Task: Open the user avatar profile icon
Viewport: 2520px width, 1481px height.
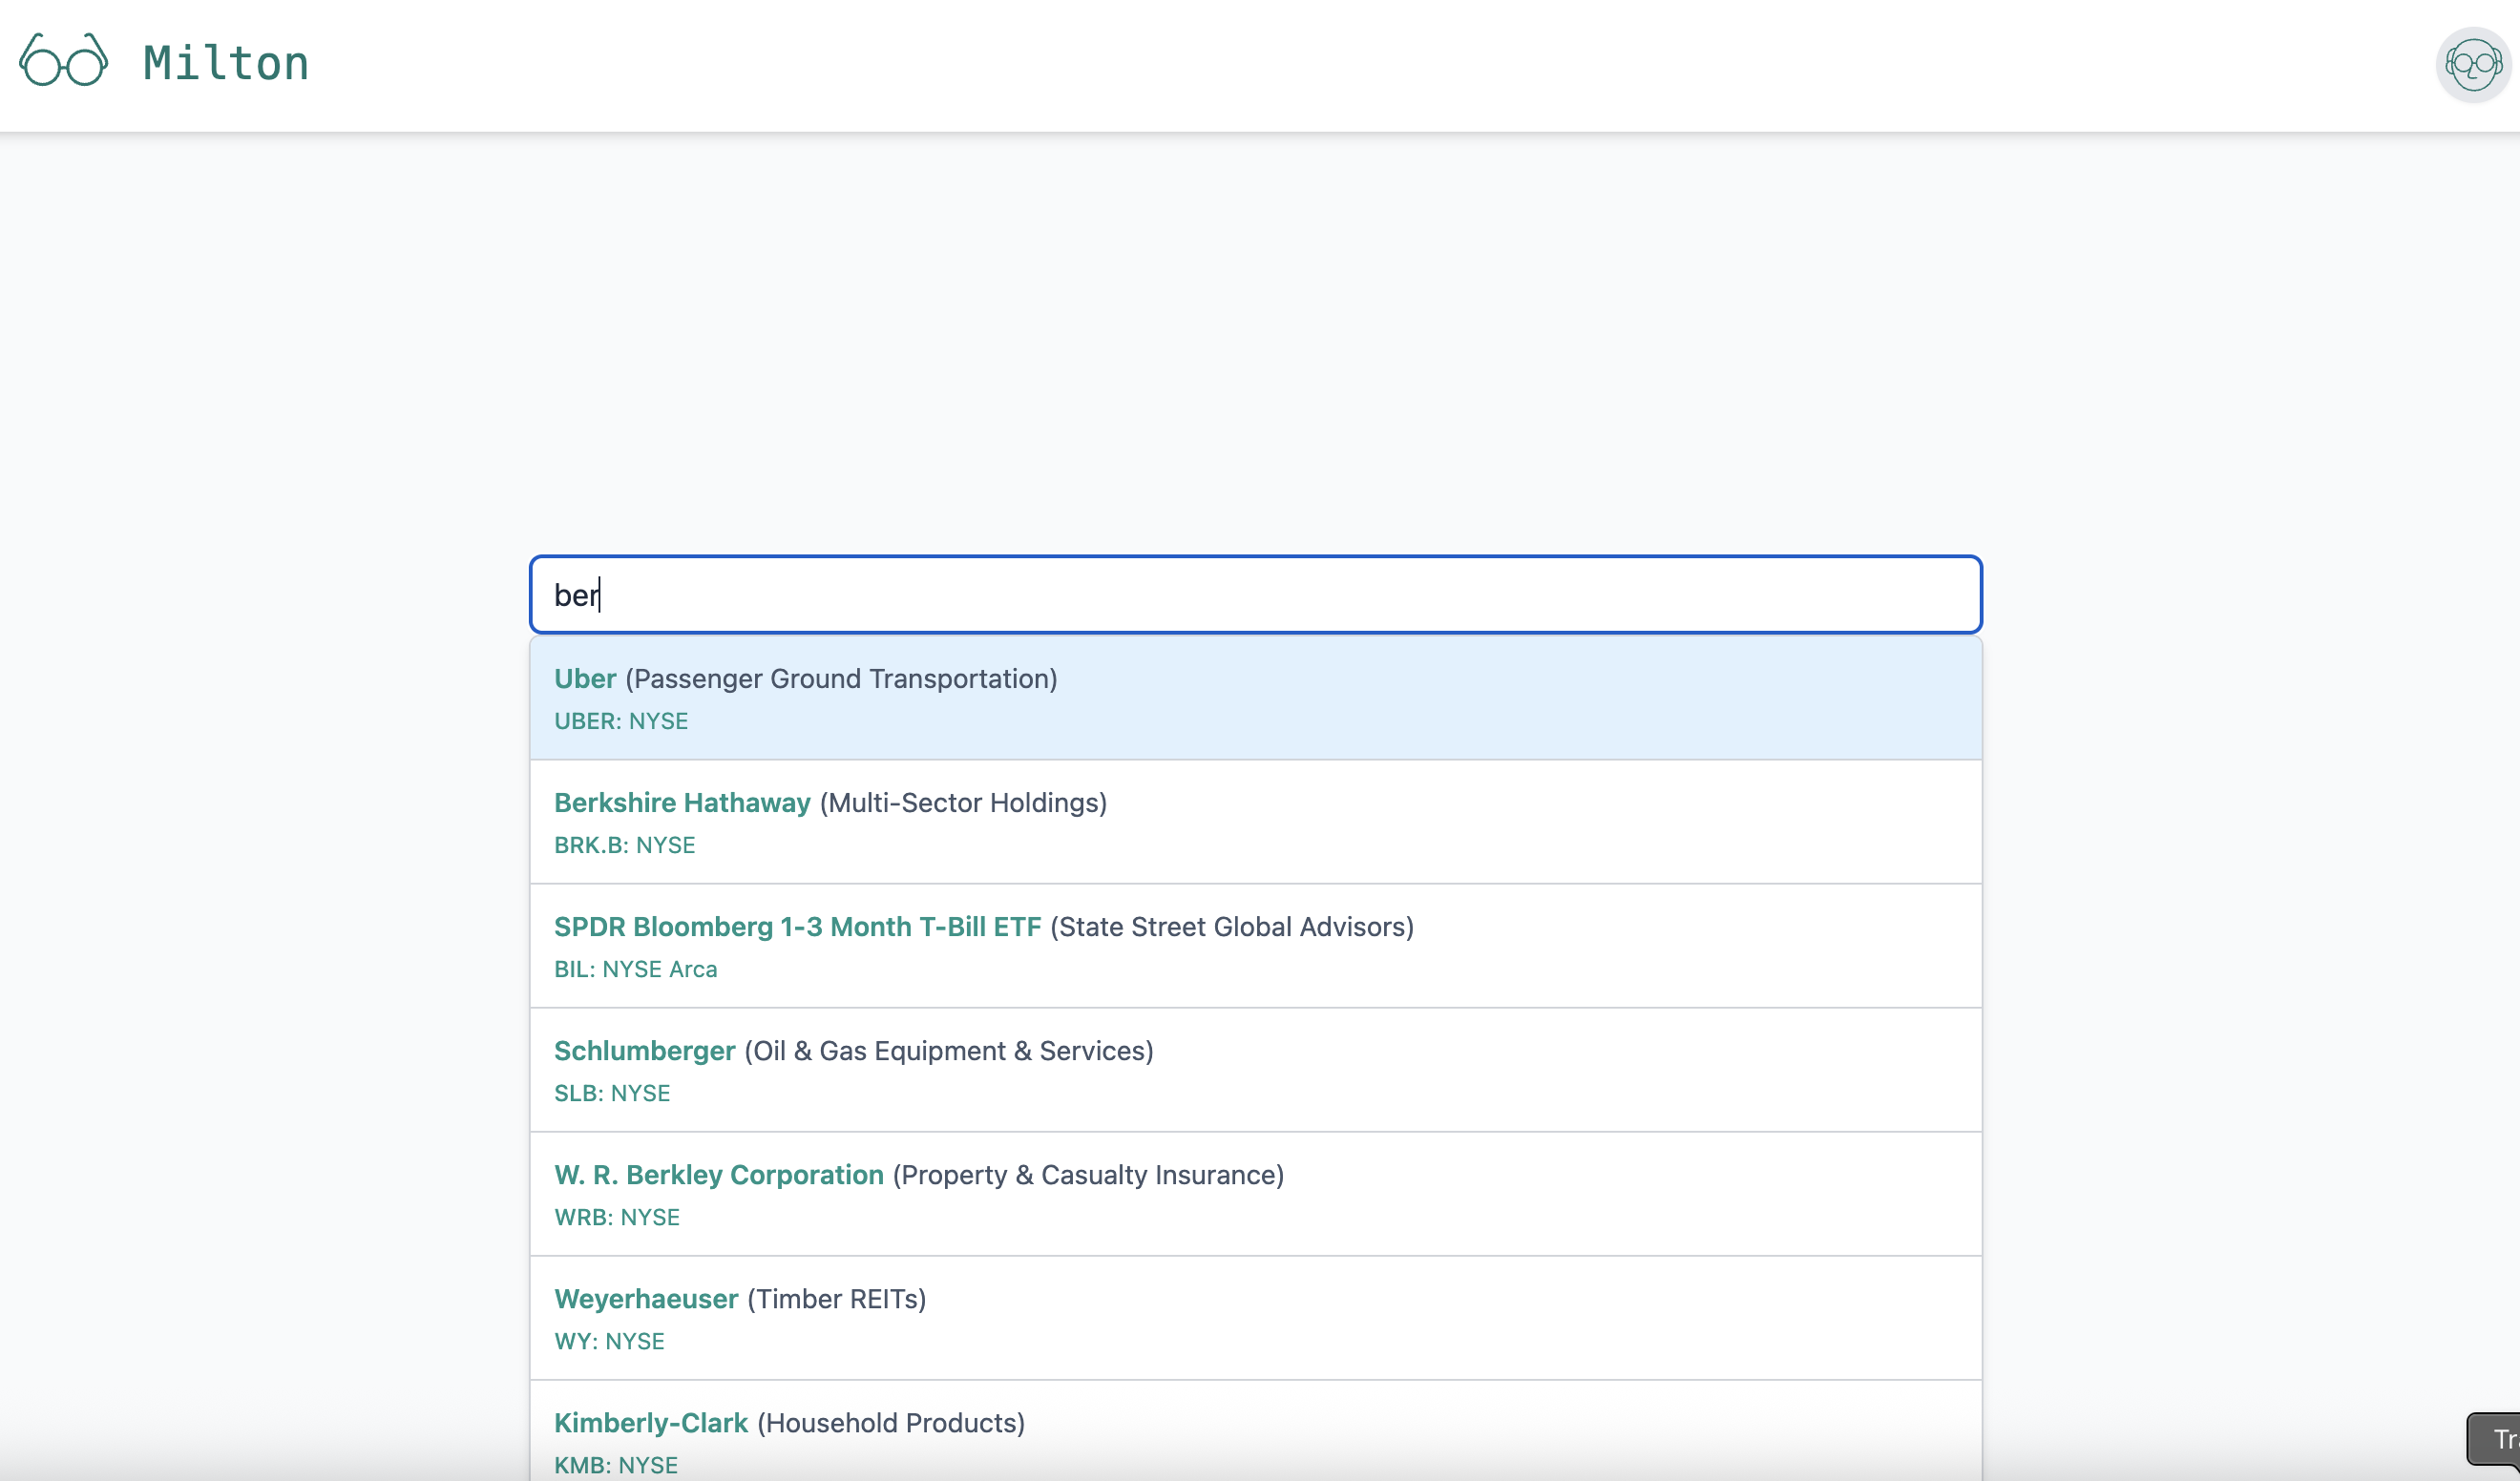Action: [2472, 65]
